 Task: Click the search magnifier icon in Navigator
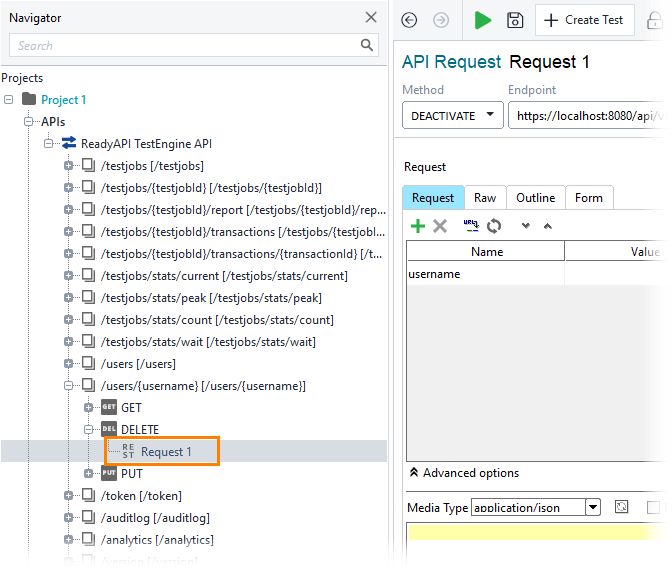(x=368, y=45)
